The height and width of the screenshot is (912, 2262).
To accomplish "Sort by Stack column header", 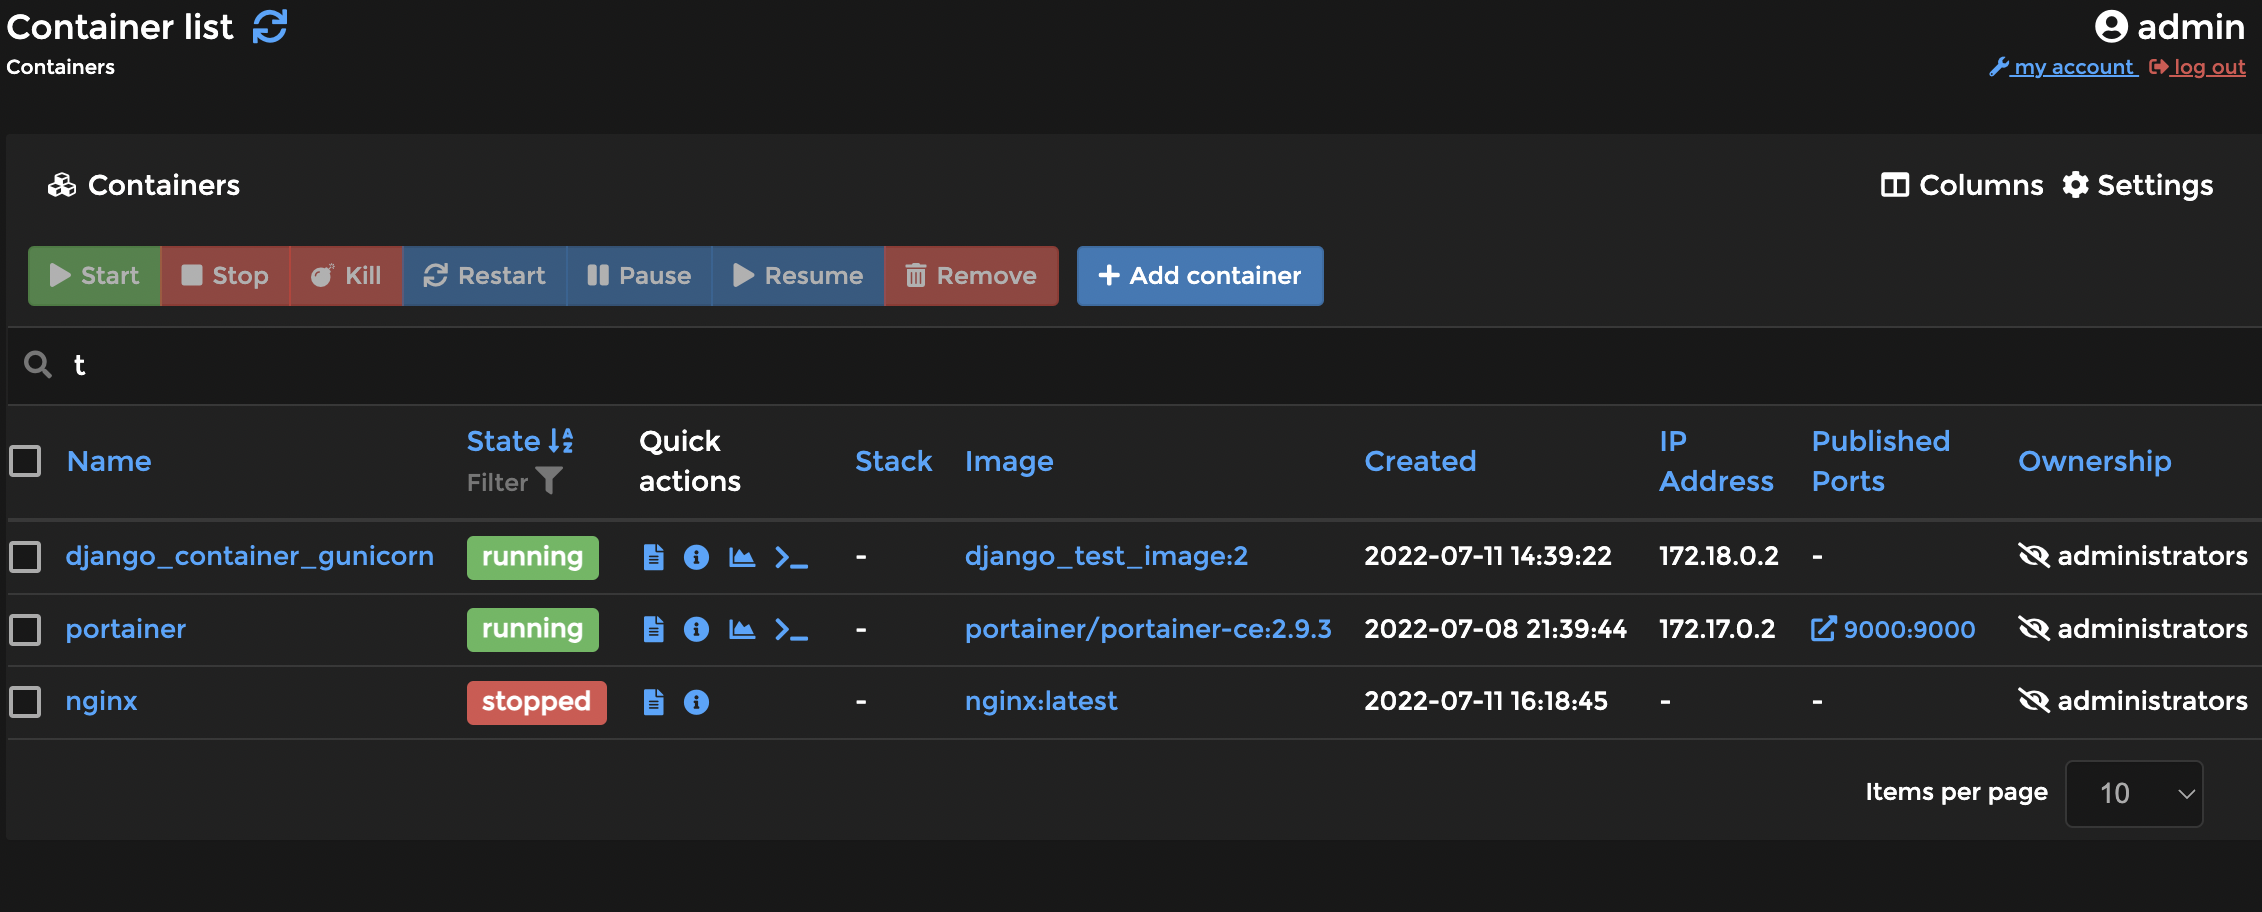I will (893, 461).
